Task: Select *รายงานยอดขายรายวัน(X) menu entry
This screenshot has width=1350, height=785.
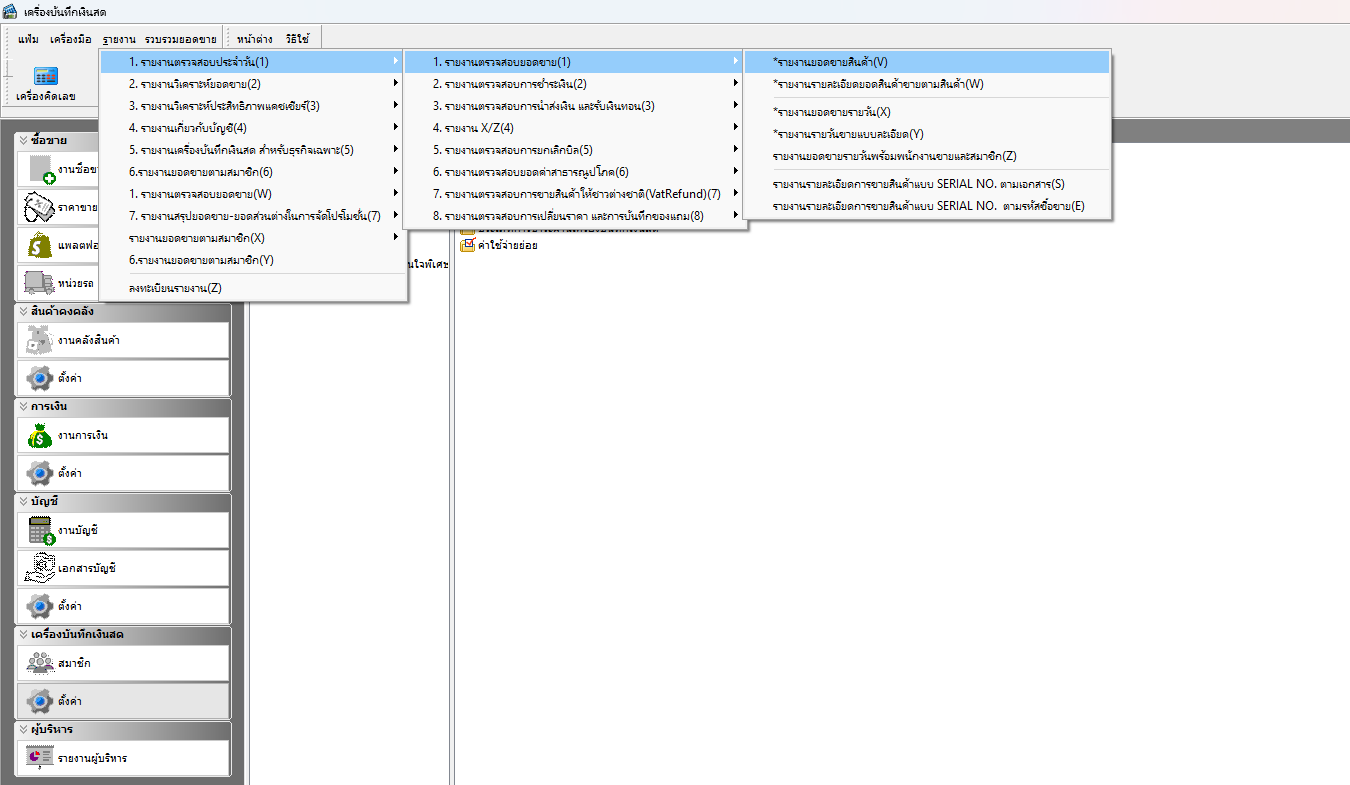Action: coord(831,112)
